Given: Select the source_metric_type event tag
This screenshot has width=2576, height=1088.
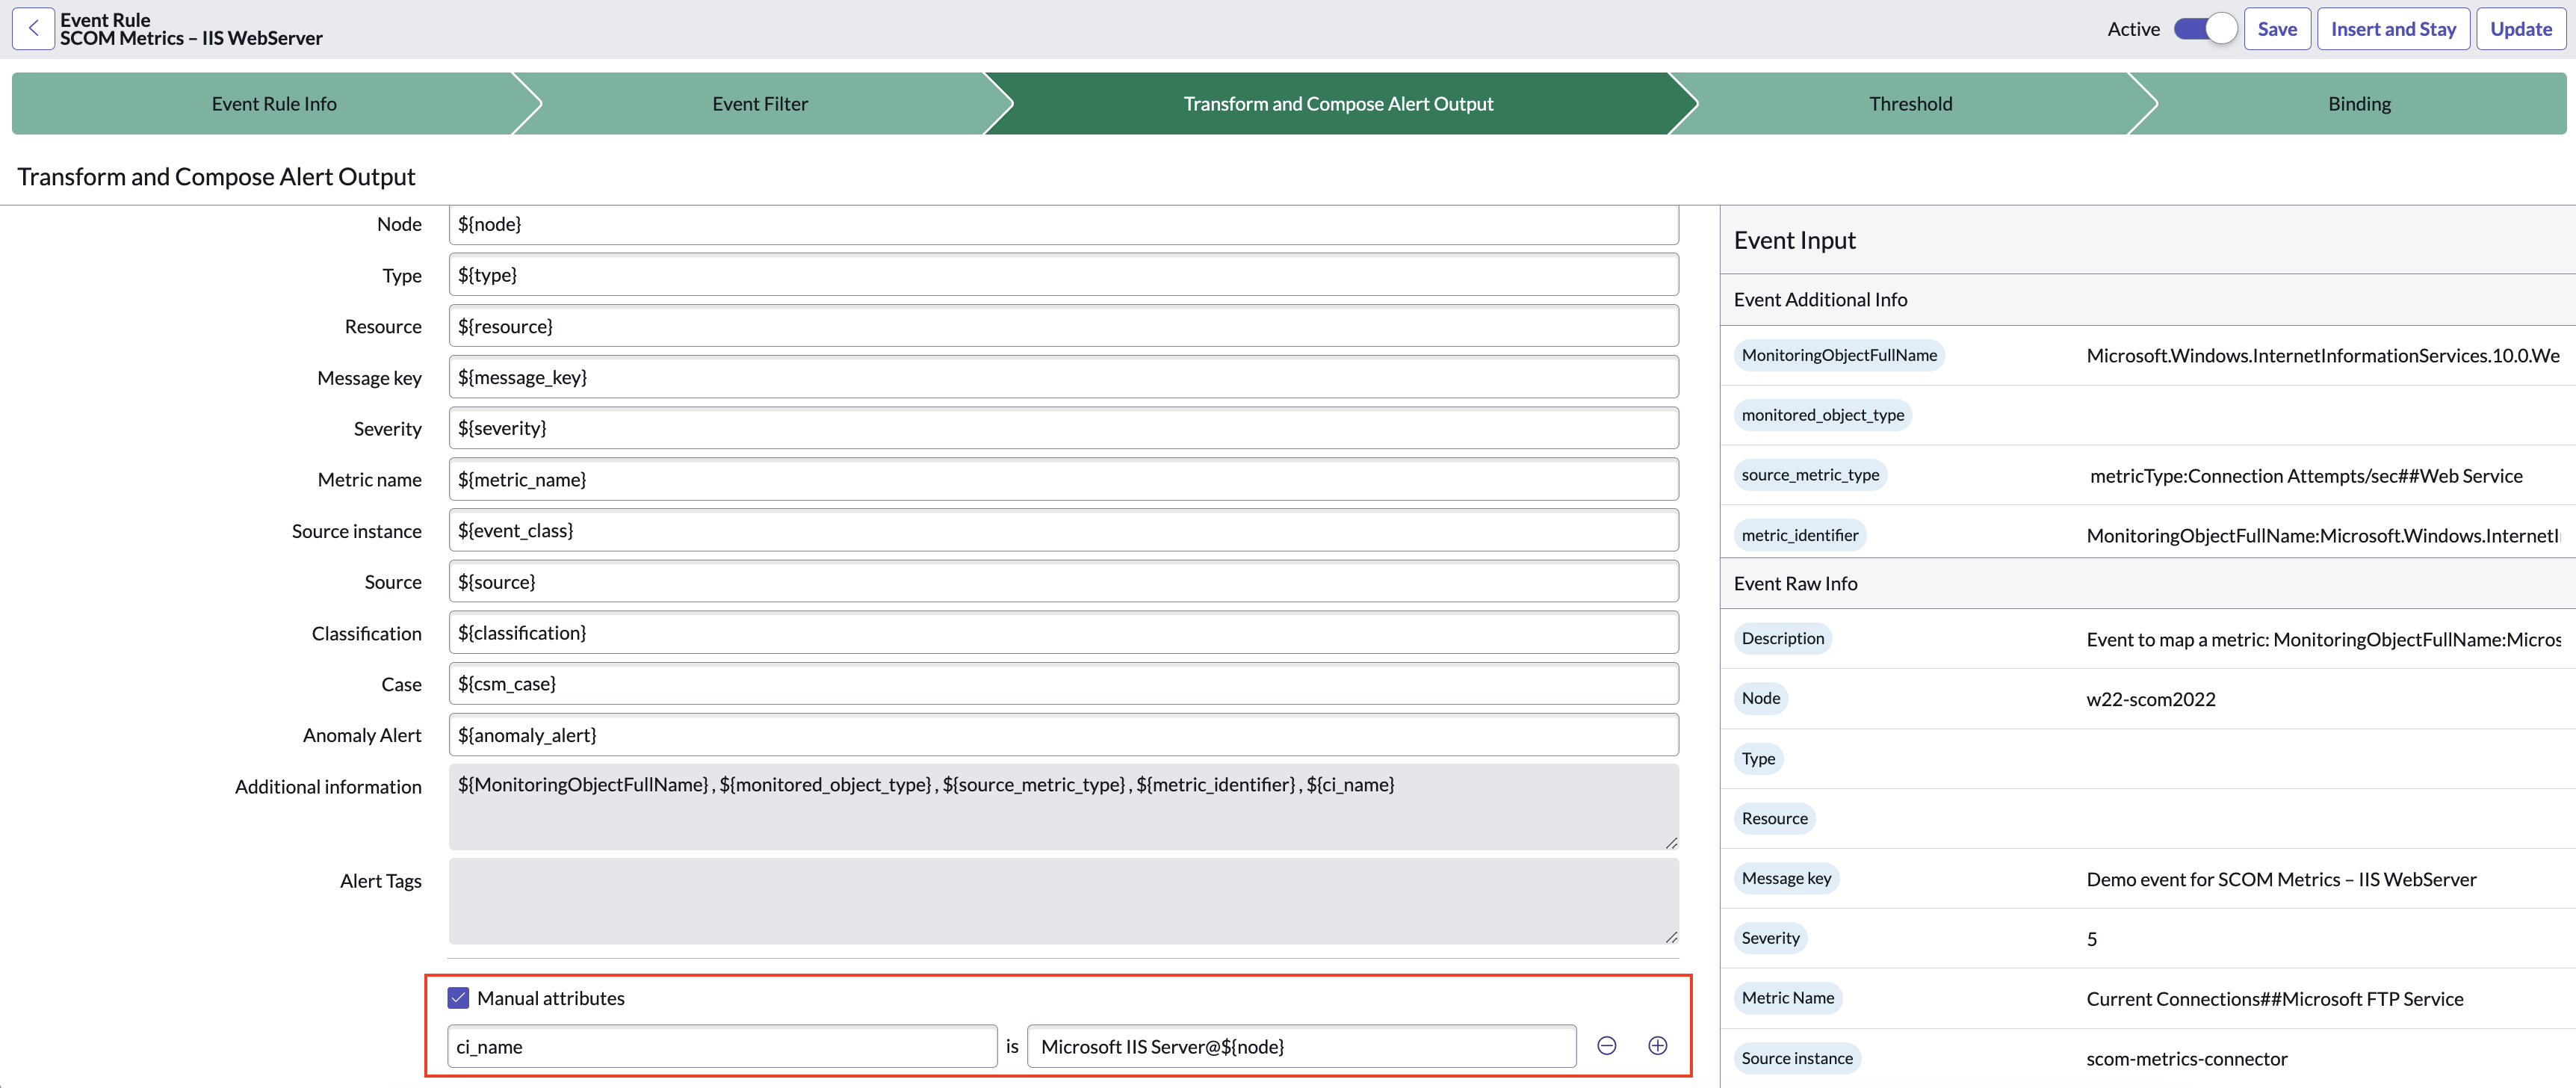Looking at the screenshot, I should (x=1810, y=475).
